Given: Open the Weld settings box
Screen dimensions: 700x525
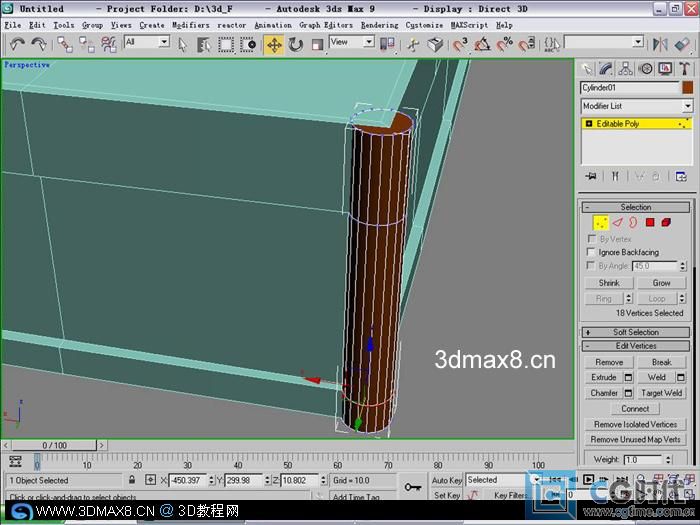Looking at the screenshot, I should click(681, 378).
